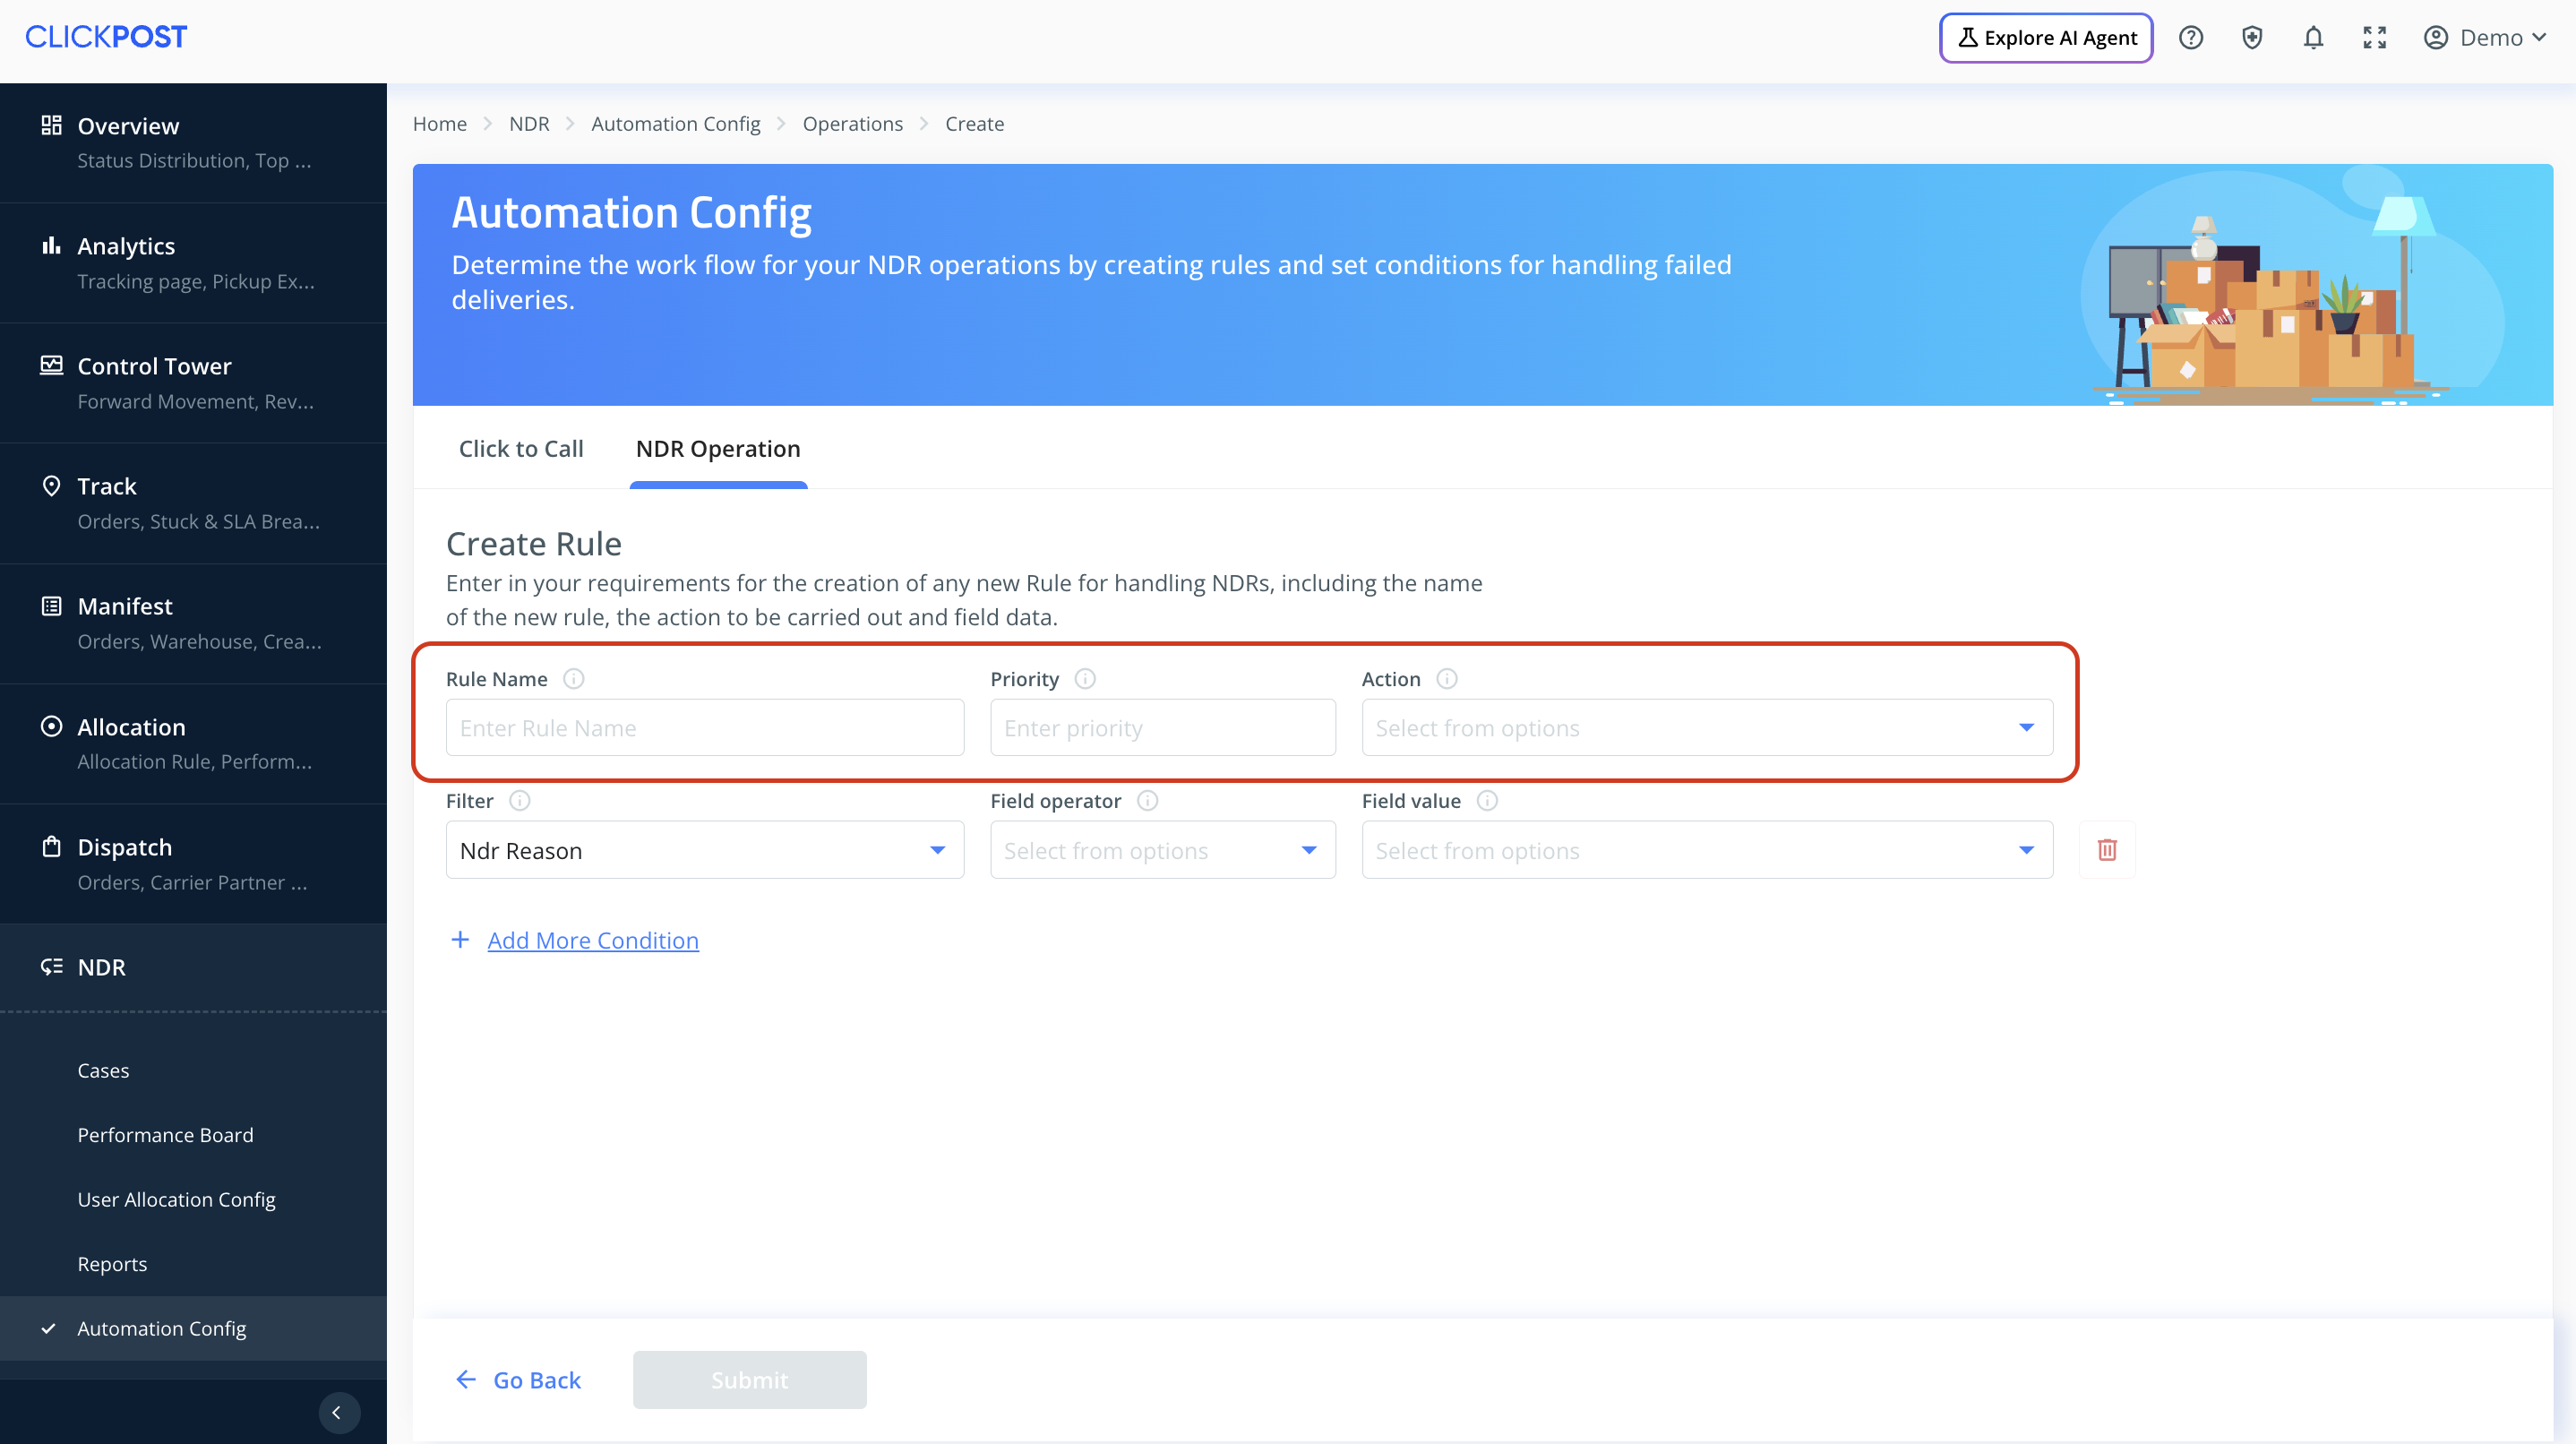
Task: Click Rule Name info icon
Action: click(x=573, y=679)
